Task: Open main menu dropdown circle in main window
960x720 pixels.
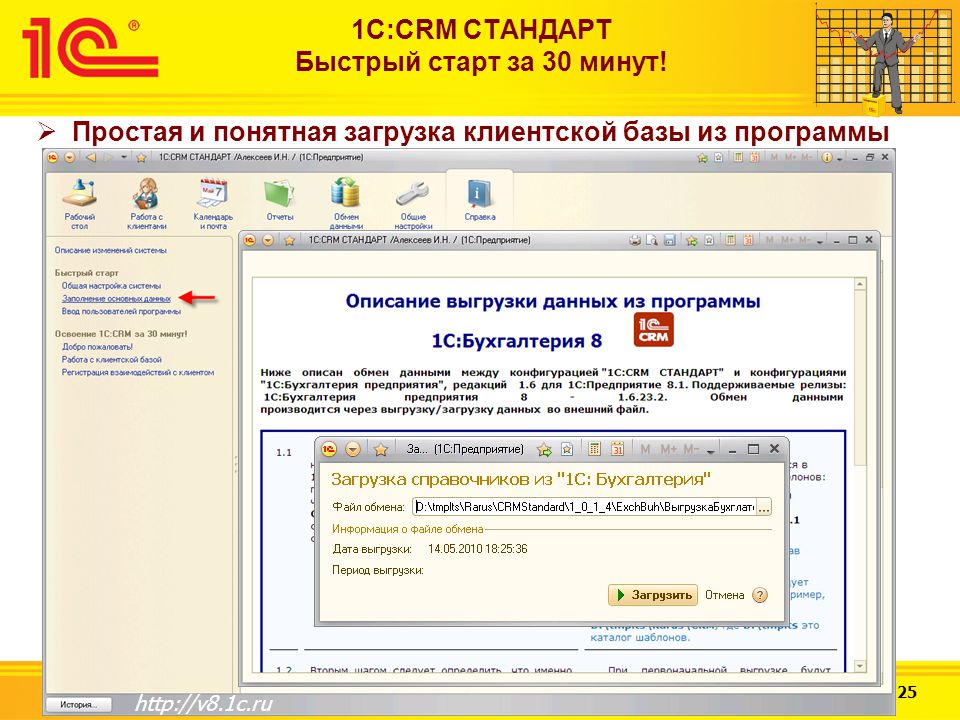Action: (70, 157)
